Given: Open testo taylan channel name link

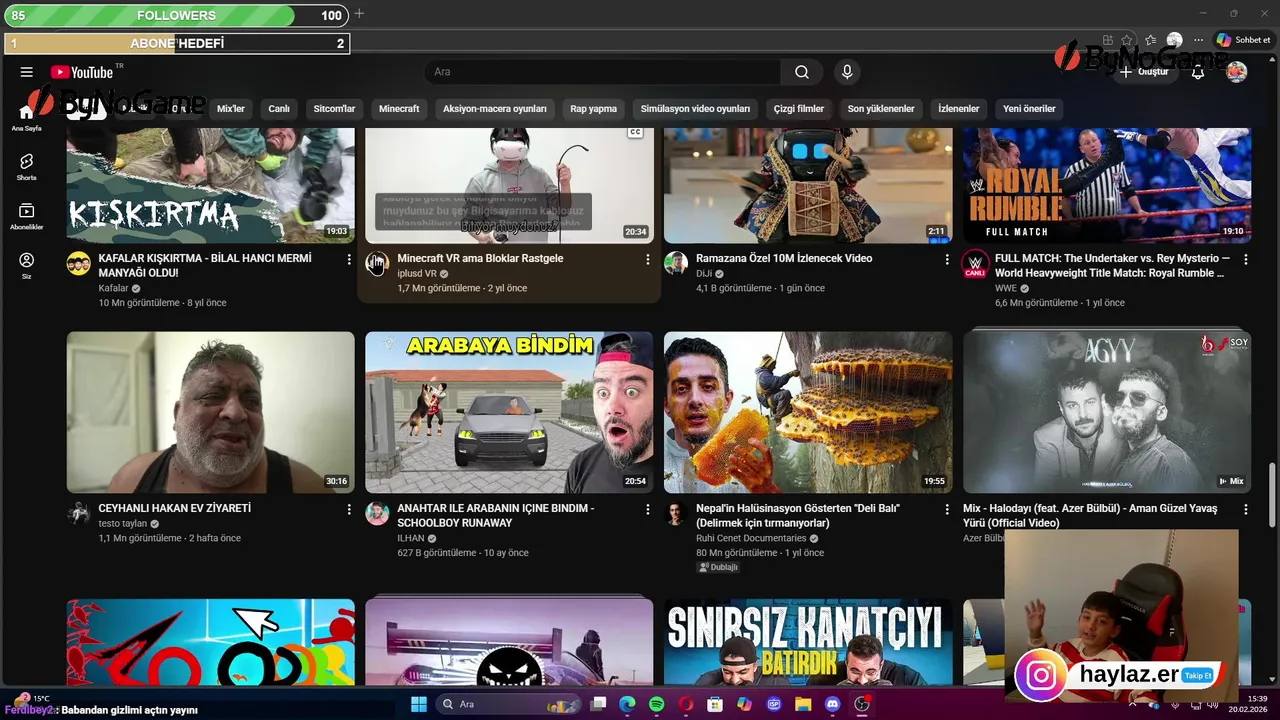Looking at the screenshot, I should (x=122, y=524).
